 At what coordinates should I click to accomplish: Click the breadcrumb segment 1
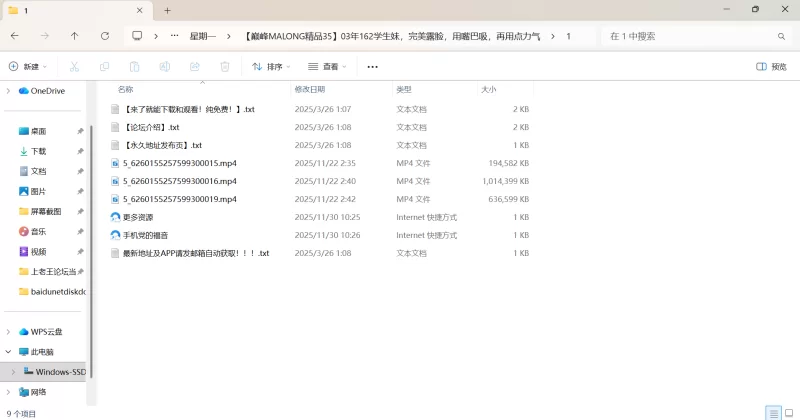tap(568, 36)
